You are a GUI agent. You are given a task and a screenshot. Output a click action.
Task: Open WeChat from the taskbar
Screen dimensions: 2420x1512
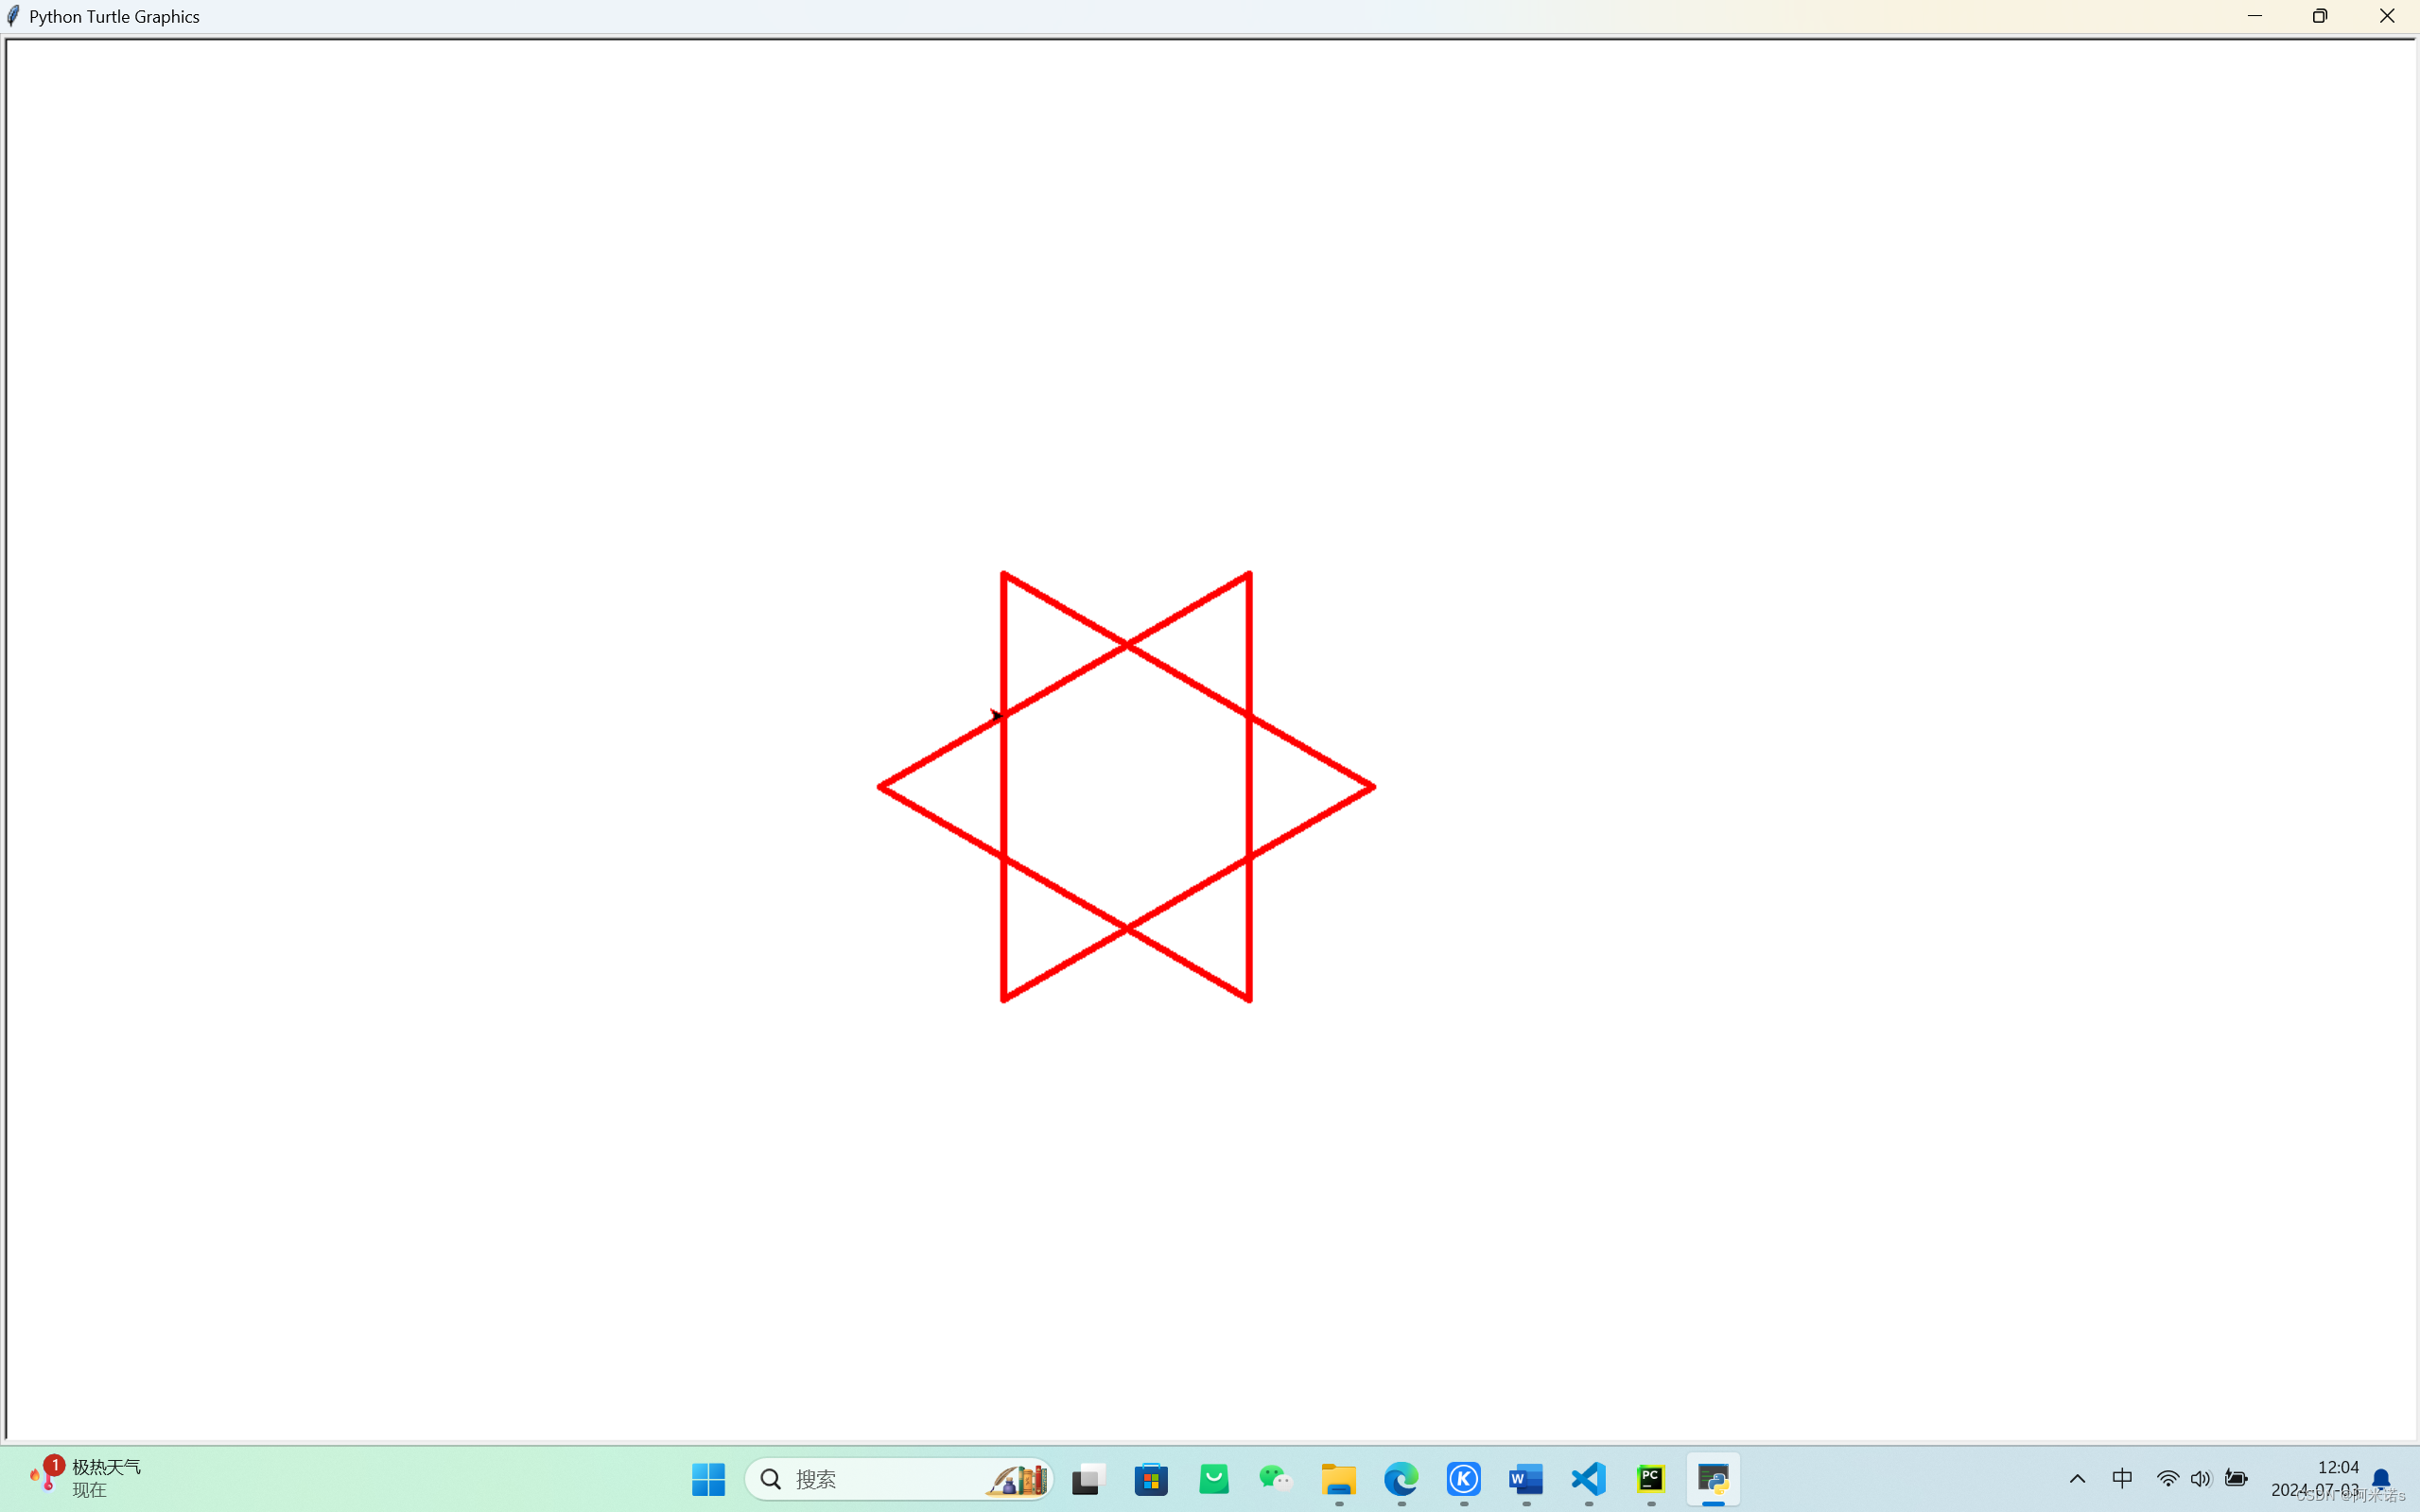coord(1275,1479)
